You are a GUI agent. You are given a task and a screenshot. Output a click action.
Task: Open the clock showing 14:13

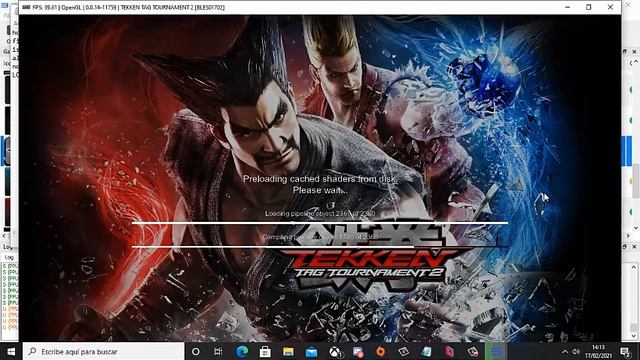pyautogui.click(x=598, y=351)
